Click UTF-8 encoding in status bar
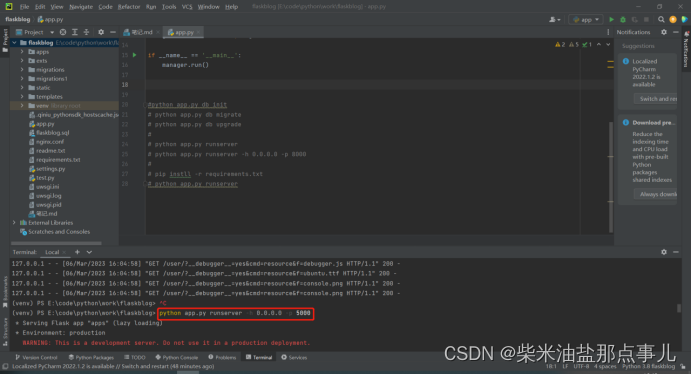 pyautogui.click(x=581, y=366)
